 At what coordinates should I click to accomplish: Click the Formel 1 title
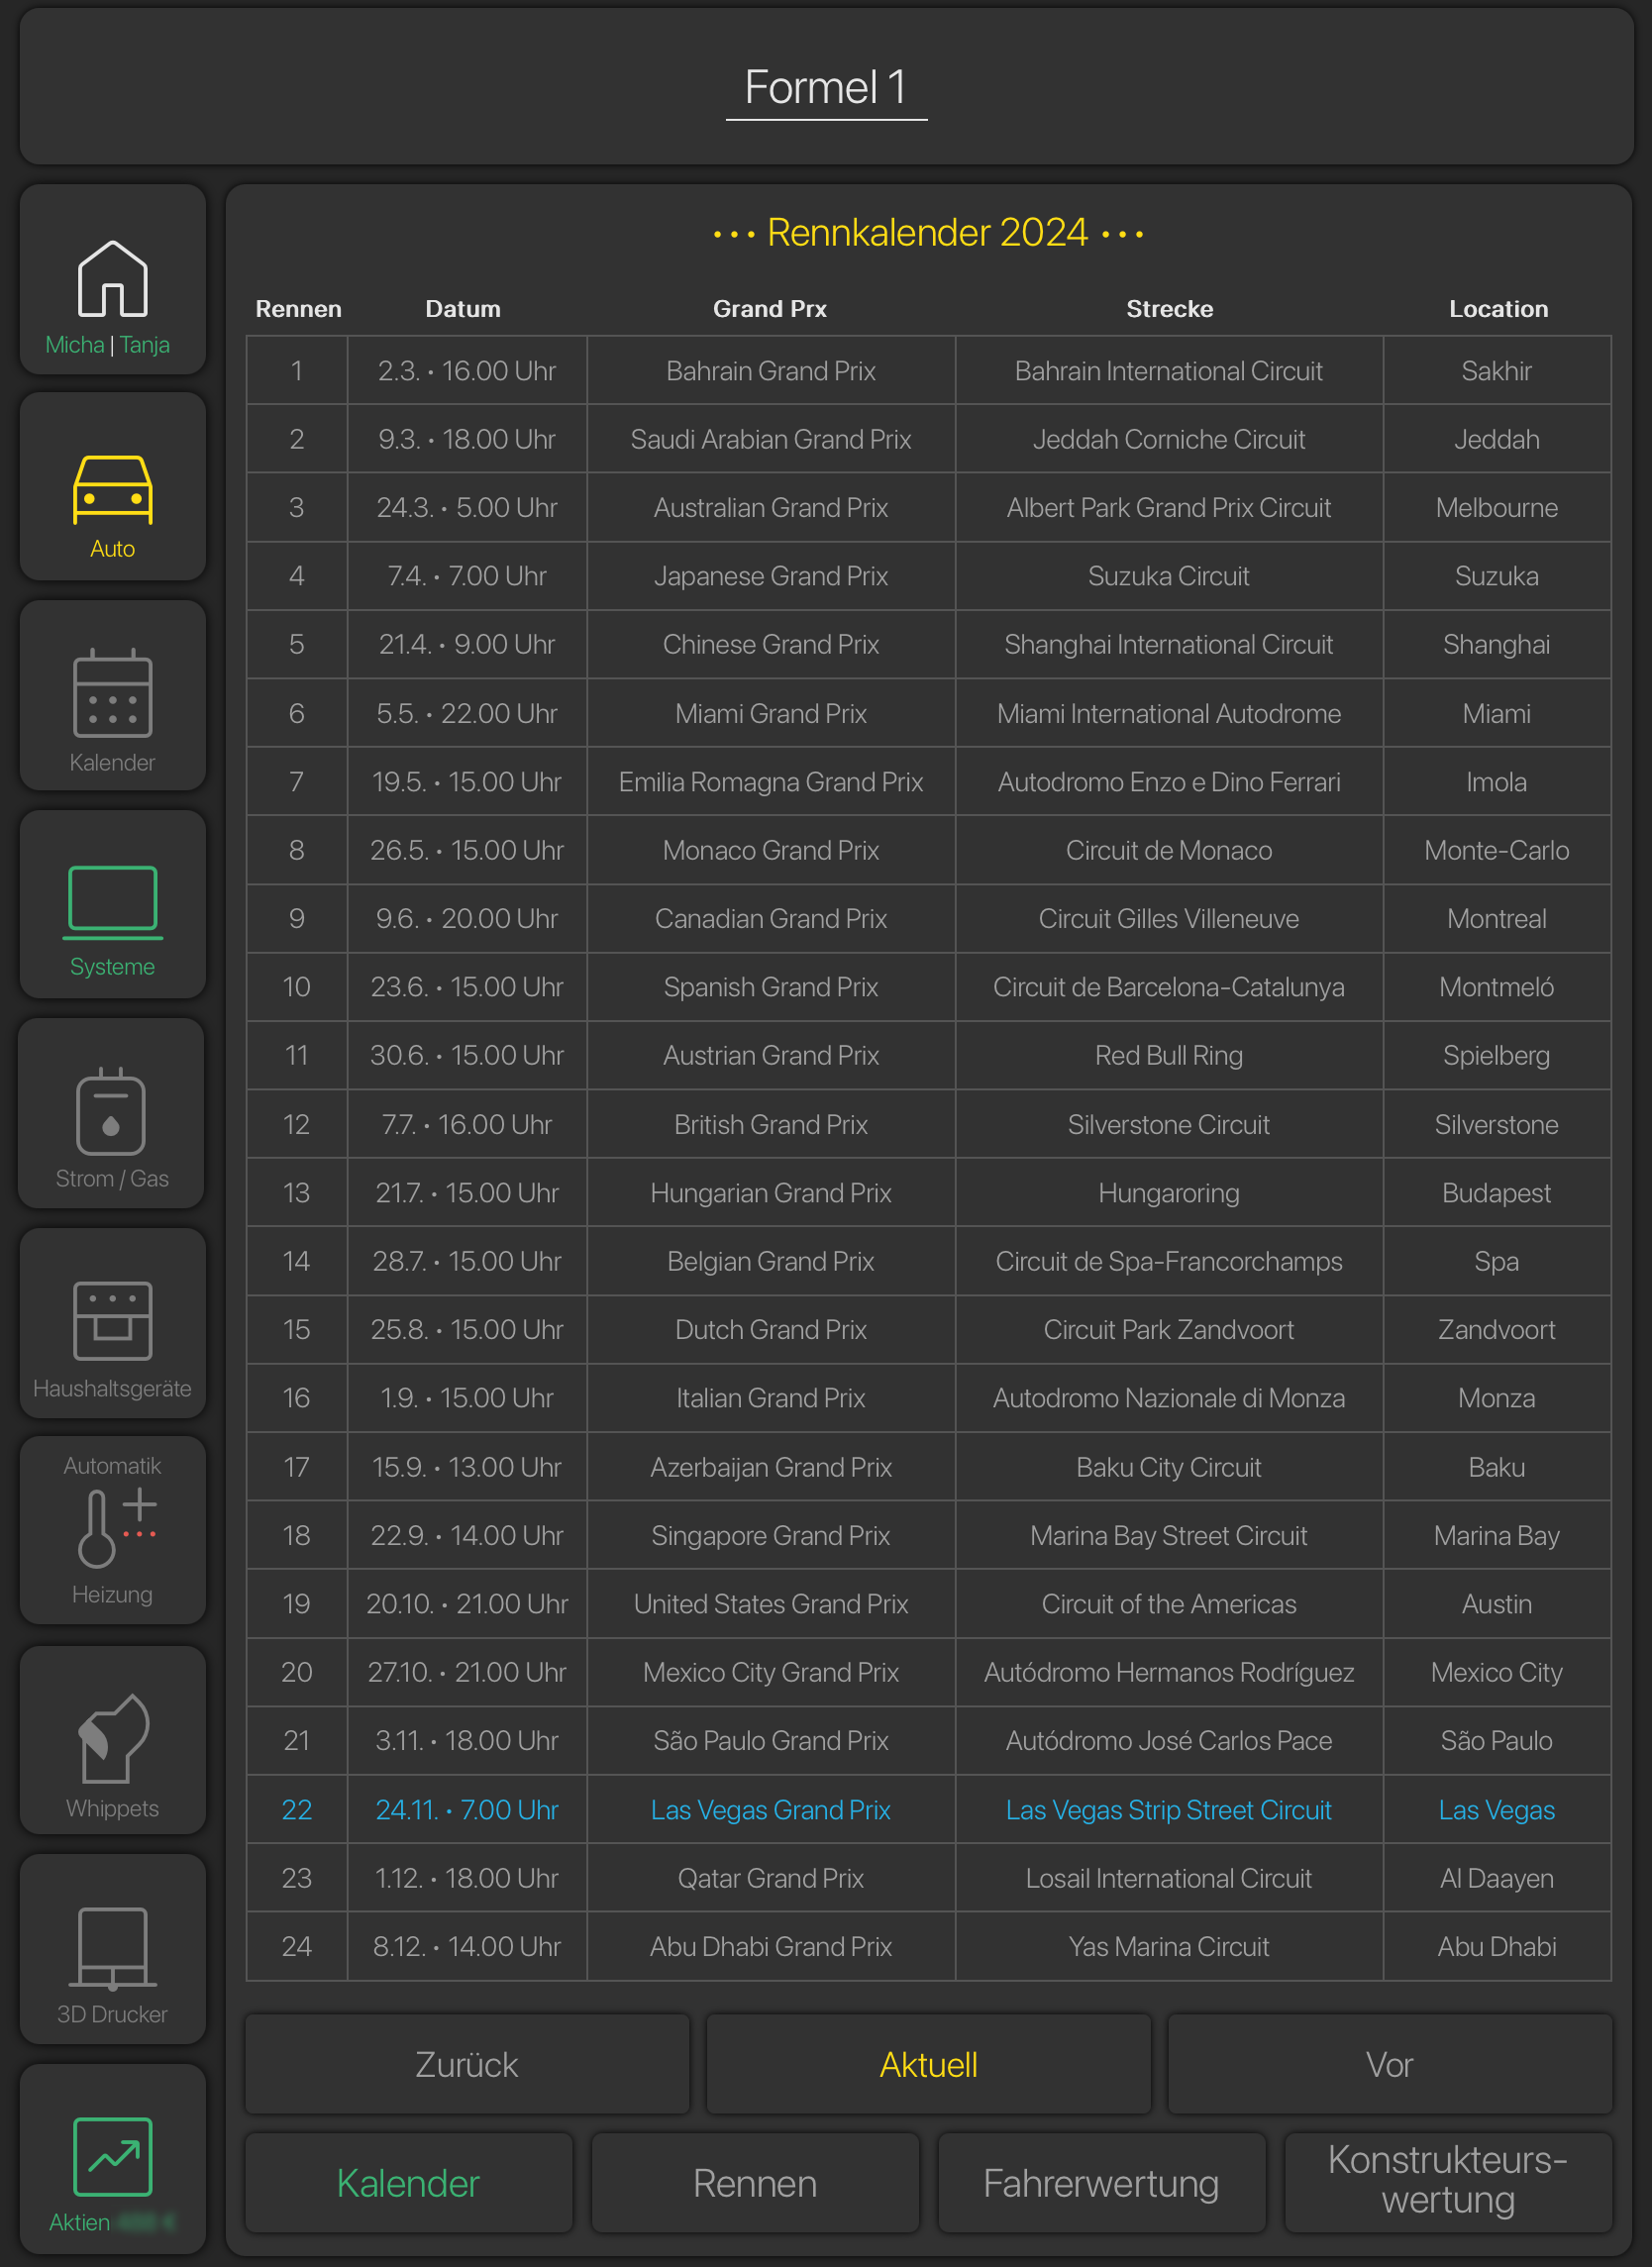point(826,88)
